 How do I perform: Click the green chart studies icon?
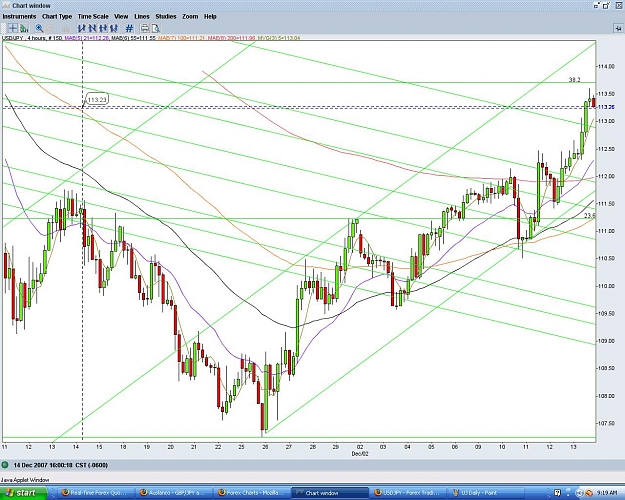coord(24,28)
